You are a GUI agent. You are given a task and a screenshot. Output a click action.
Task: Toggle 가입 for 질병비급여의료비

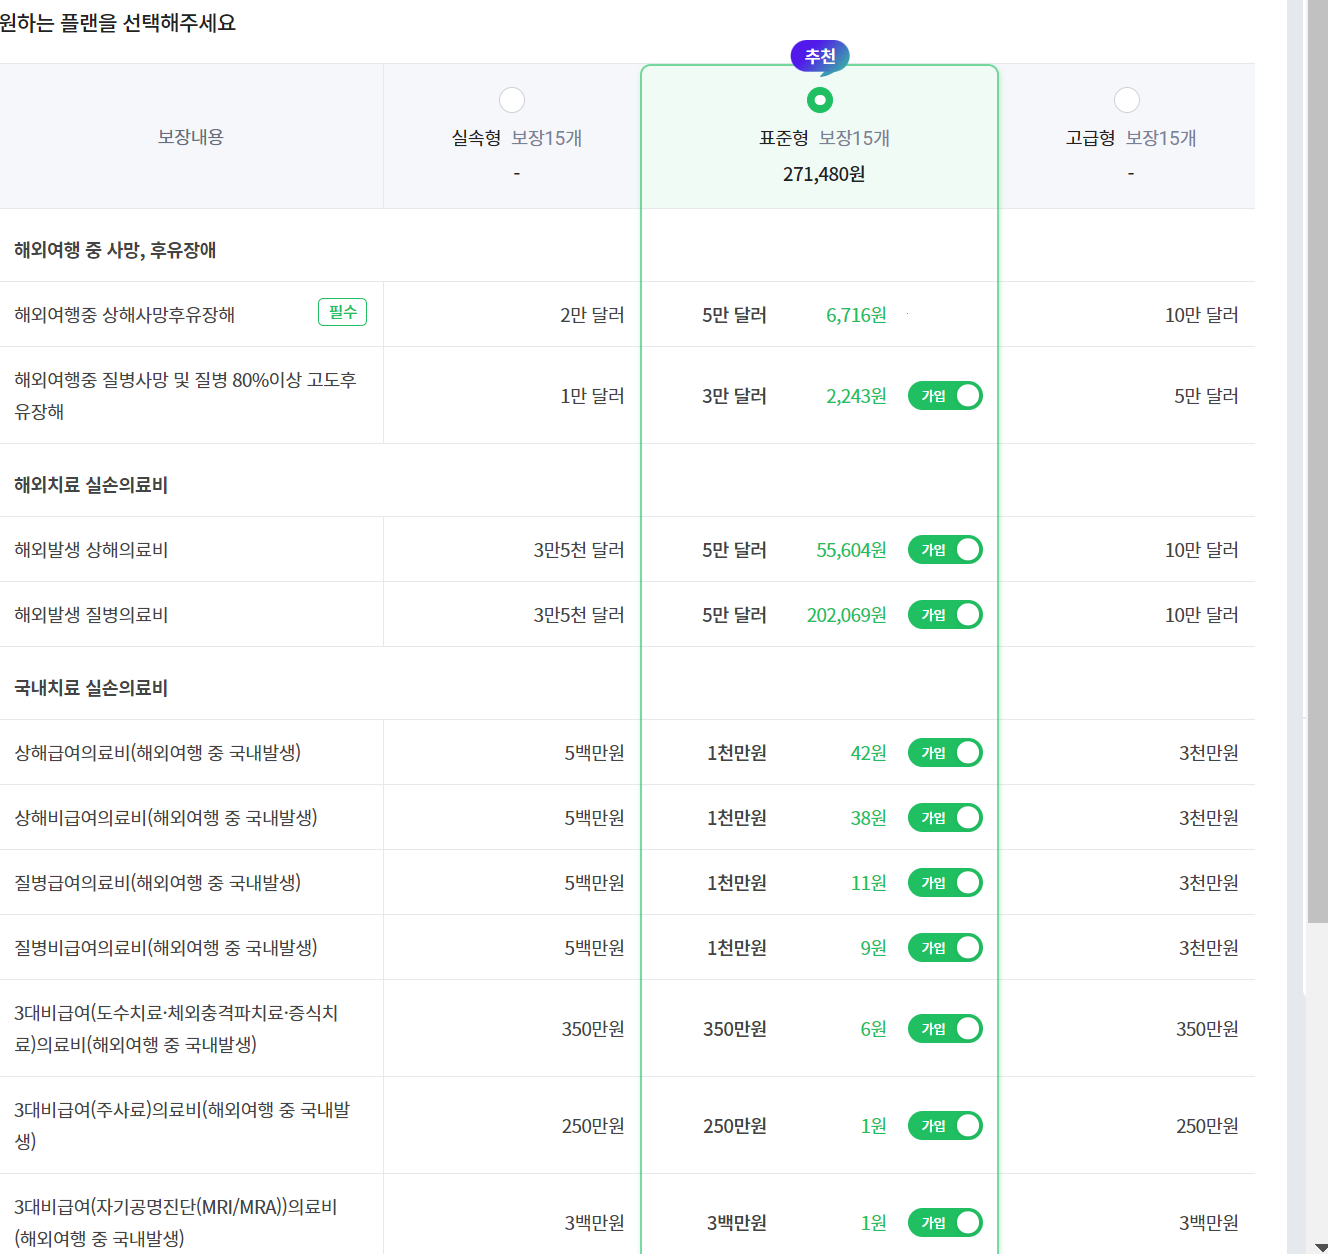(945, 948)
